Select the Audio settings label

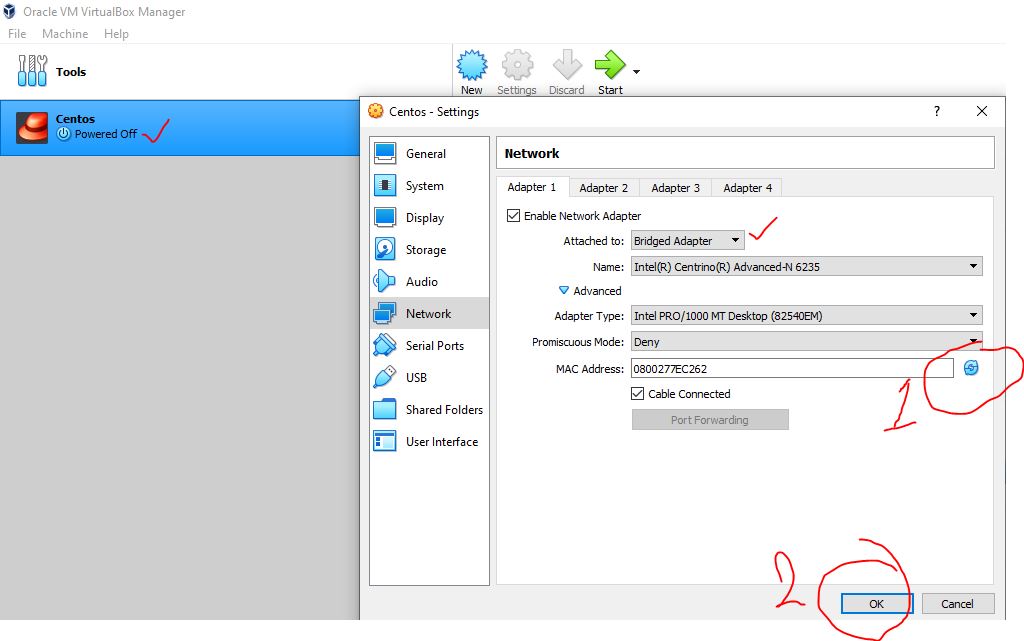[422, 281]
